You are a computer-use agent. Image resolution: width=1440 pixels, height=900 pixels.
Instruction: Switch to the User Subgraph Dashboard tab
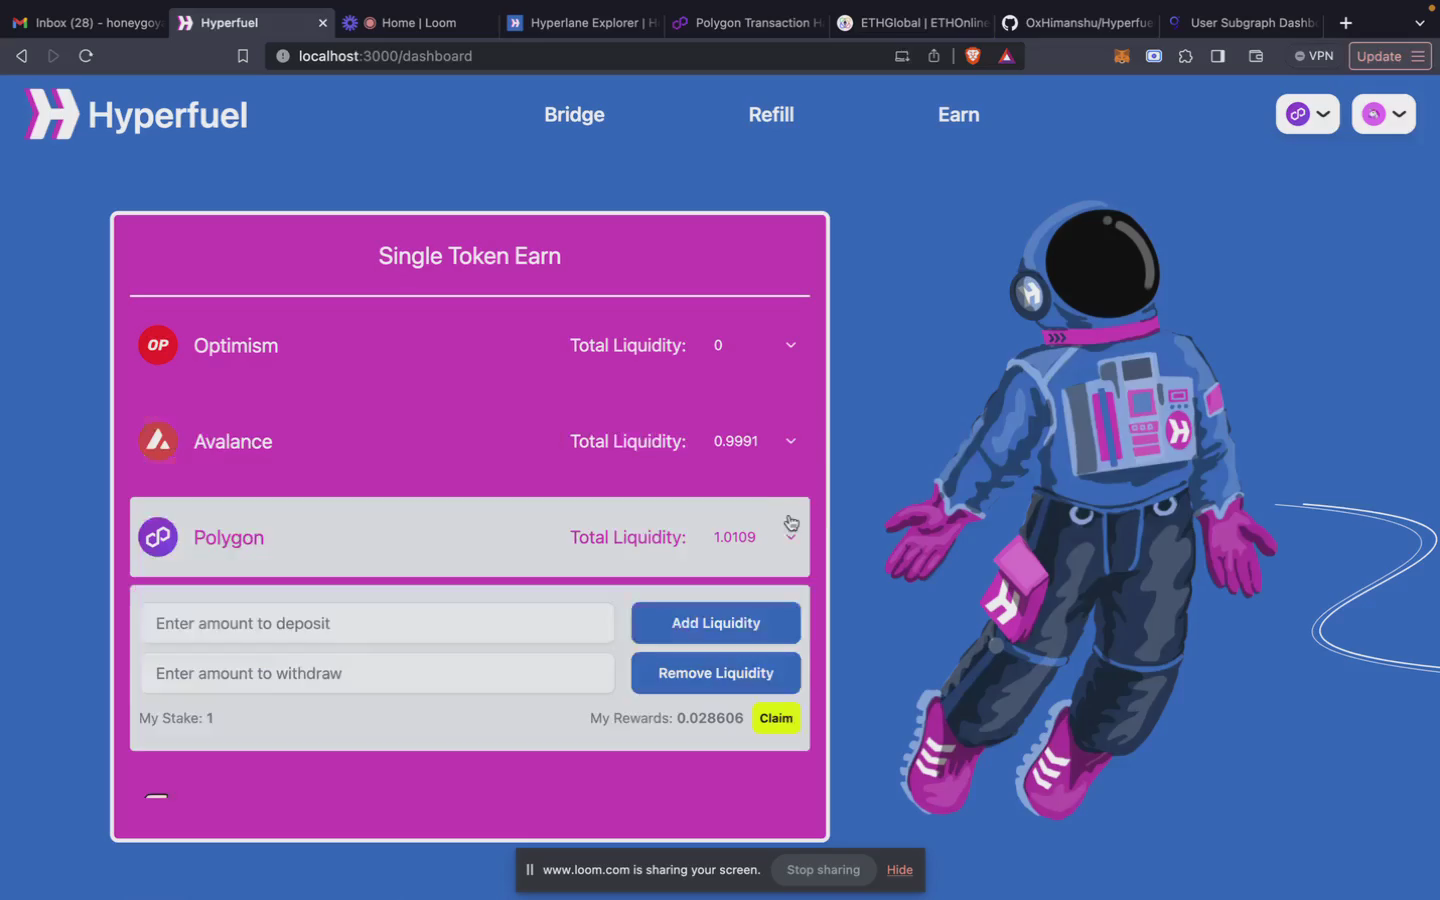click(1242, 22)
